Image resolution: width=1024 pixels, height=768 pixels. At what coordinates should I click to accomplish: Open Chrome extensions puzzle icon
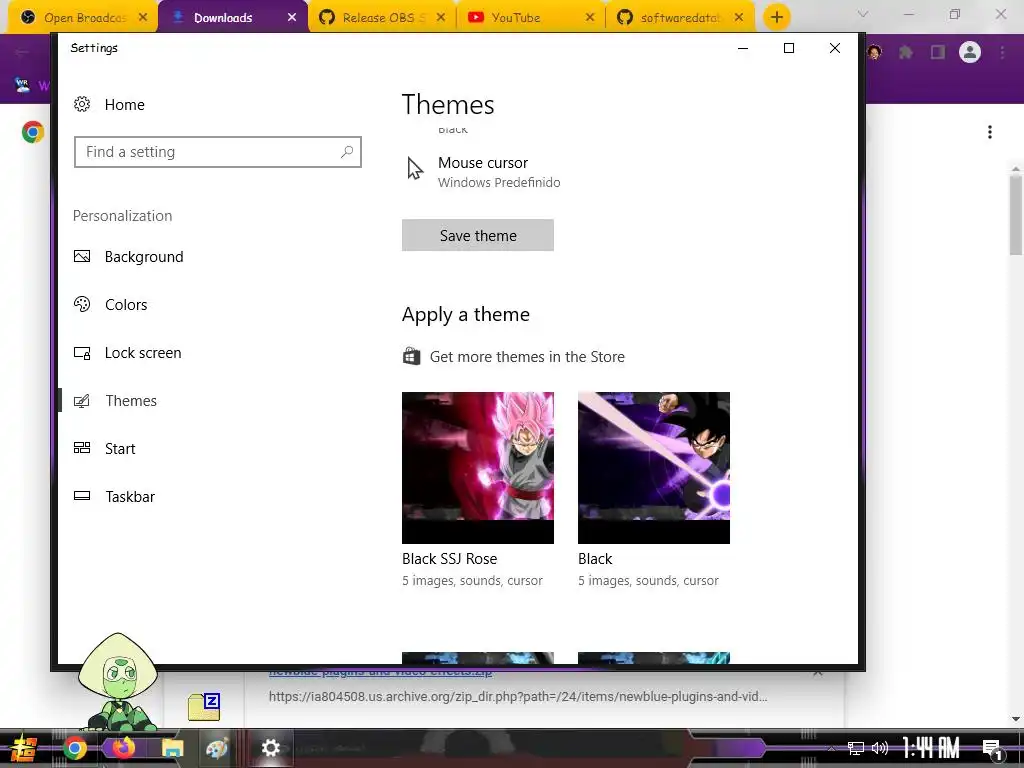tap(906, 52)
